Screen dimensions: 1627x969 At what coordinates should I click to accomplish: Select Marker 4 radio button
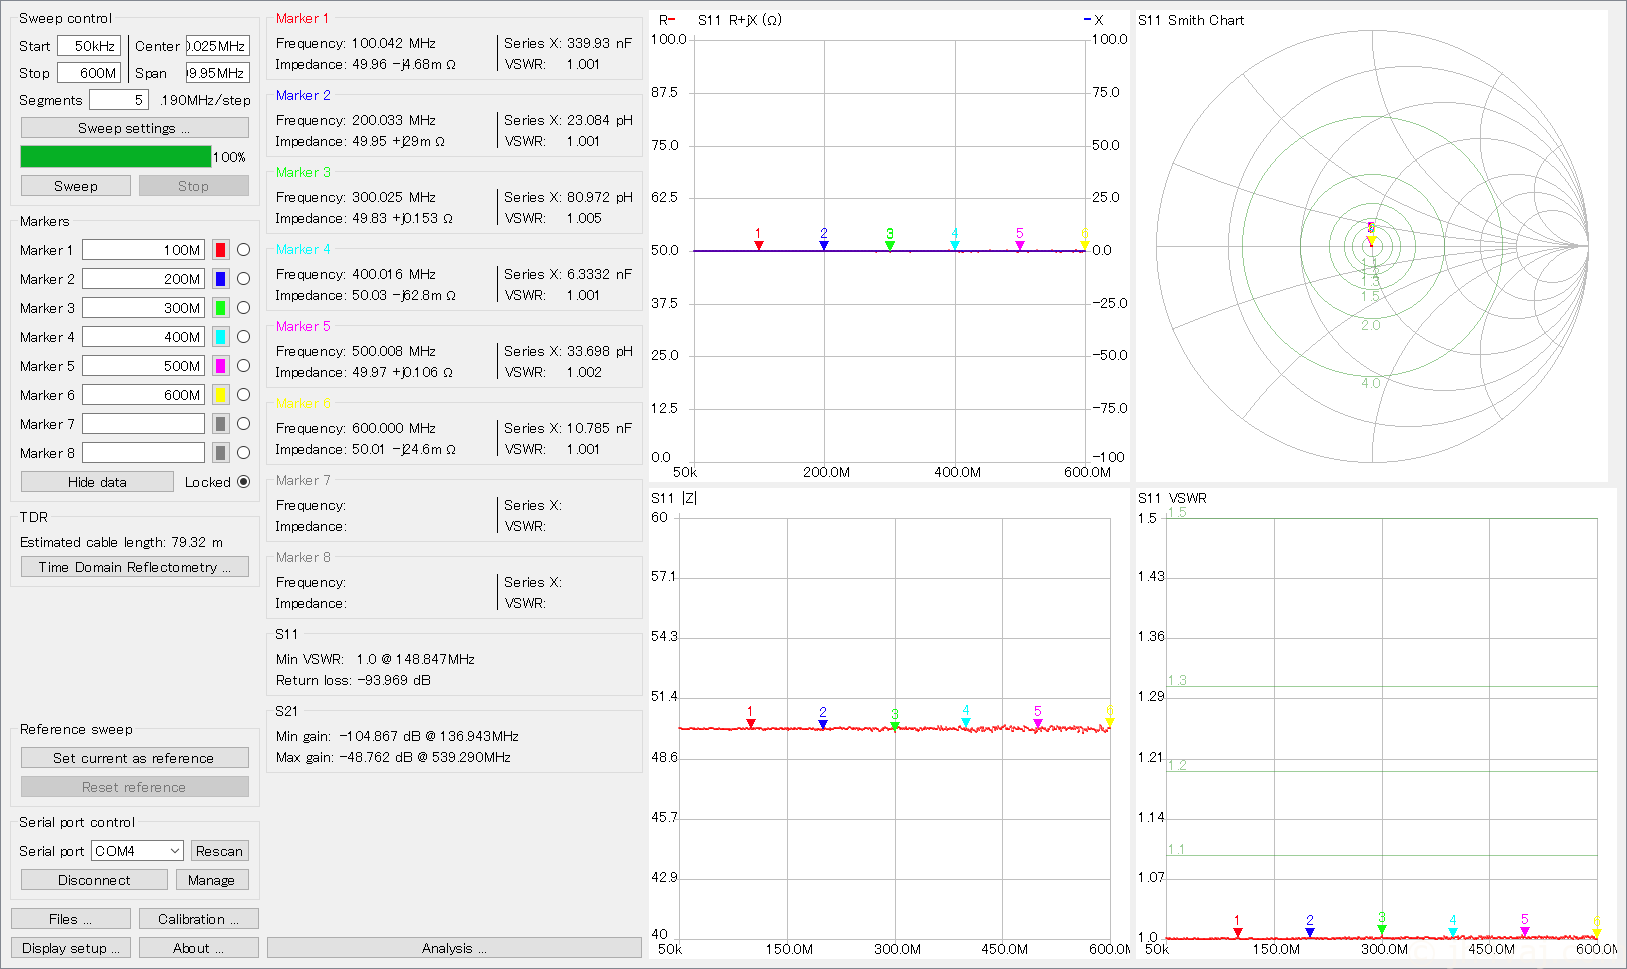click(x=243, y=337)
